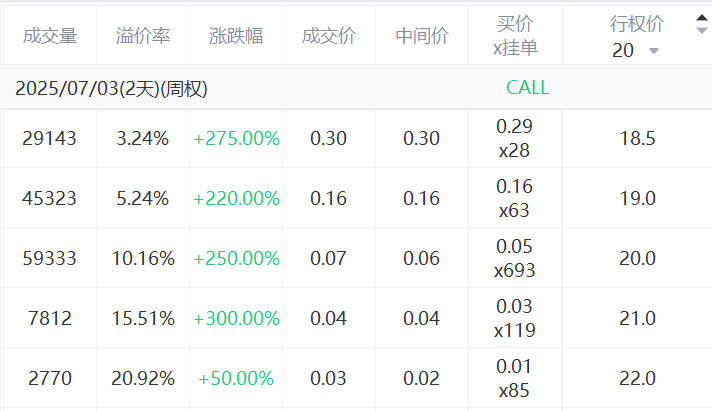Image resolution: width=712 pixels, height=411 pixels.
Task: Click the sort descending arrow by 行权价
Action: click(702, 30)
